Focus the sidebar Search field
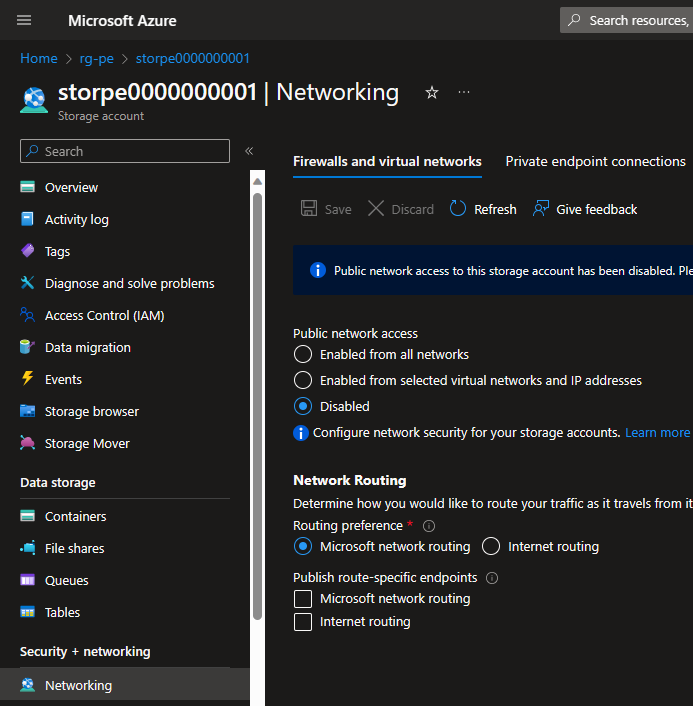Screen dimensions: 693x706 [125, 151]
